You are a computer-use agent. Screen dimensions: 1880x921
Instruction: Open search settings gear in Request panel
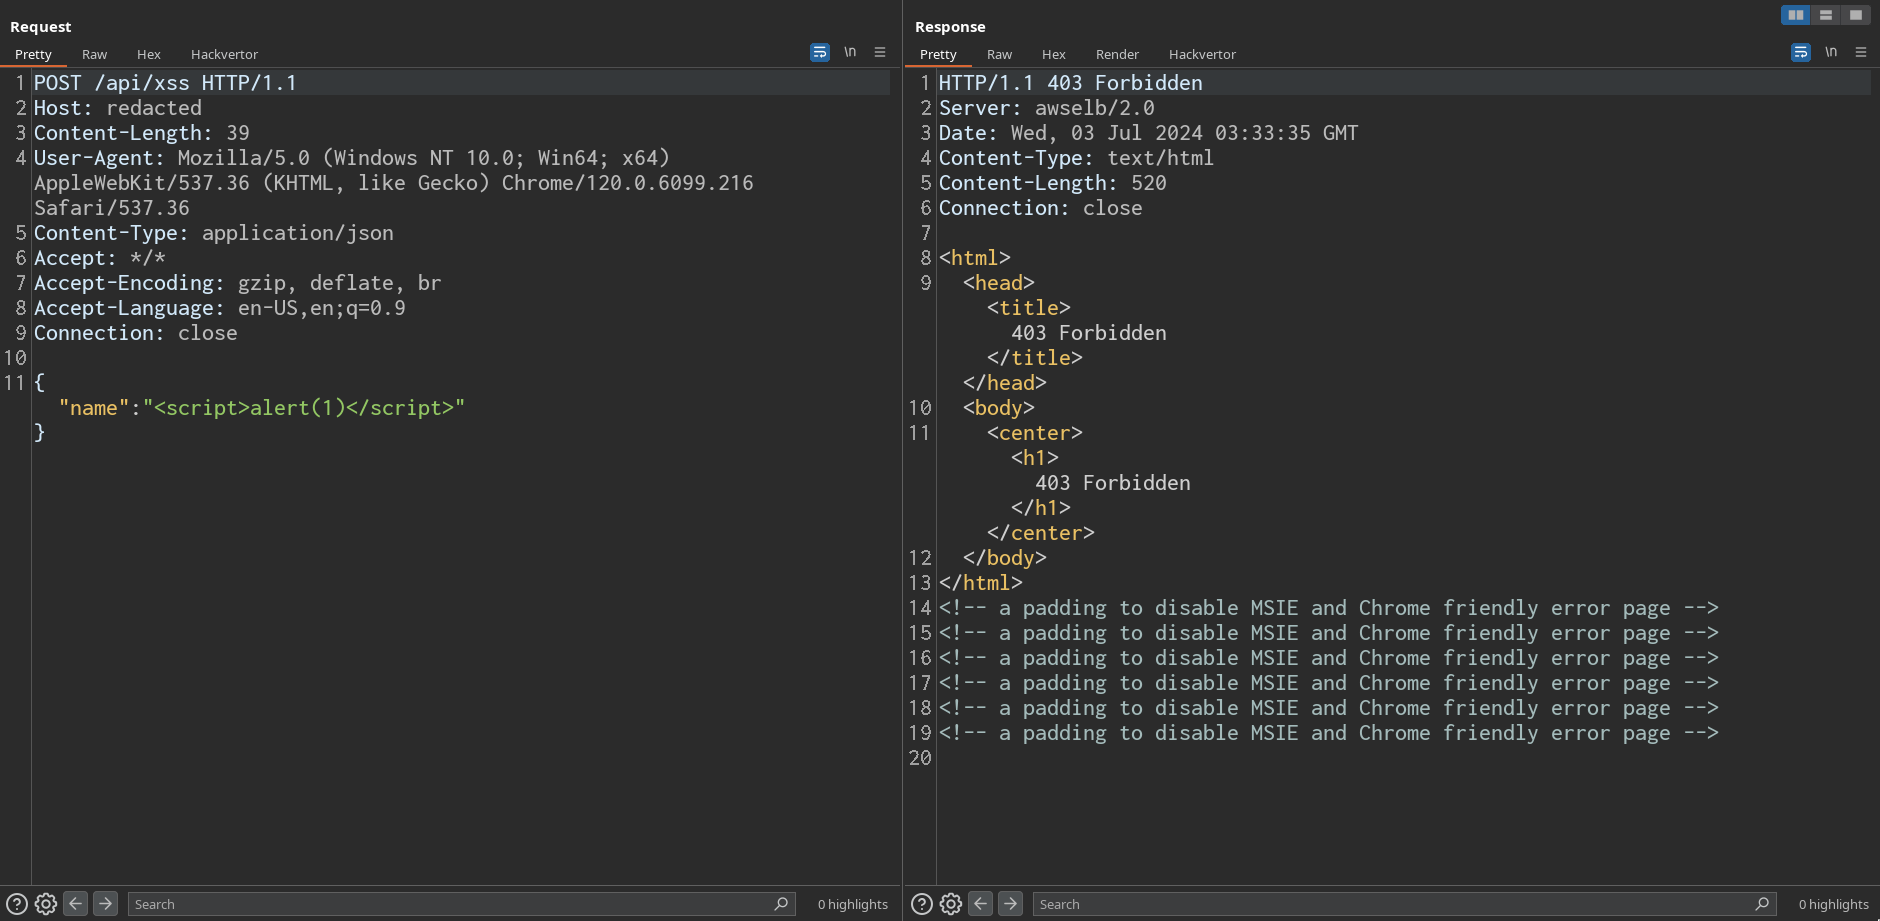point(46,904)
